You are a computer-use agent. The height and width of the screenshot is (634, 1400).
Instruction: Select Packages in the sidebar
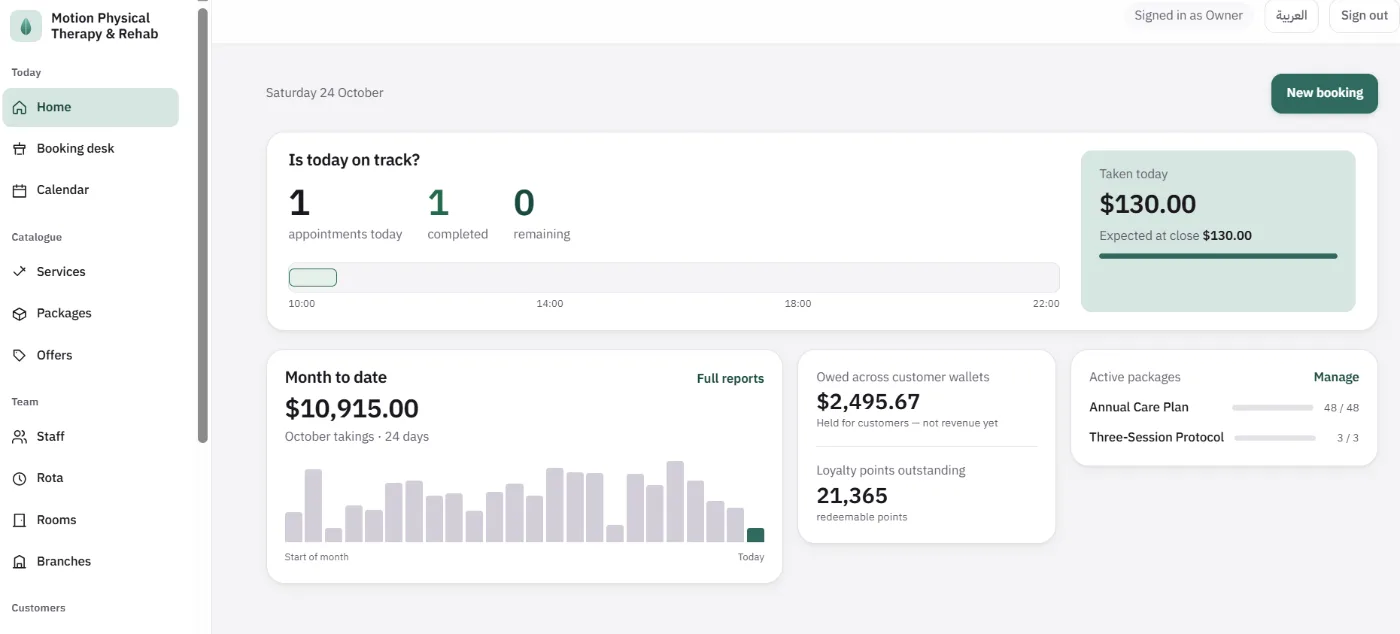click(90, 313)
